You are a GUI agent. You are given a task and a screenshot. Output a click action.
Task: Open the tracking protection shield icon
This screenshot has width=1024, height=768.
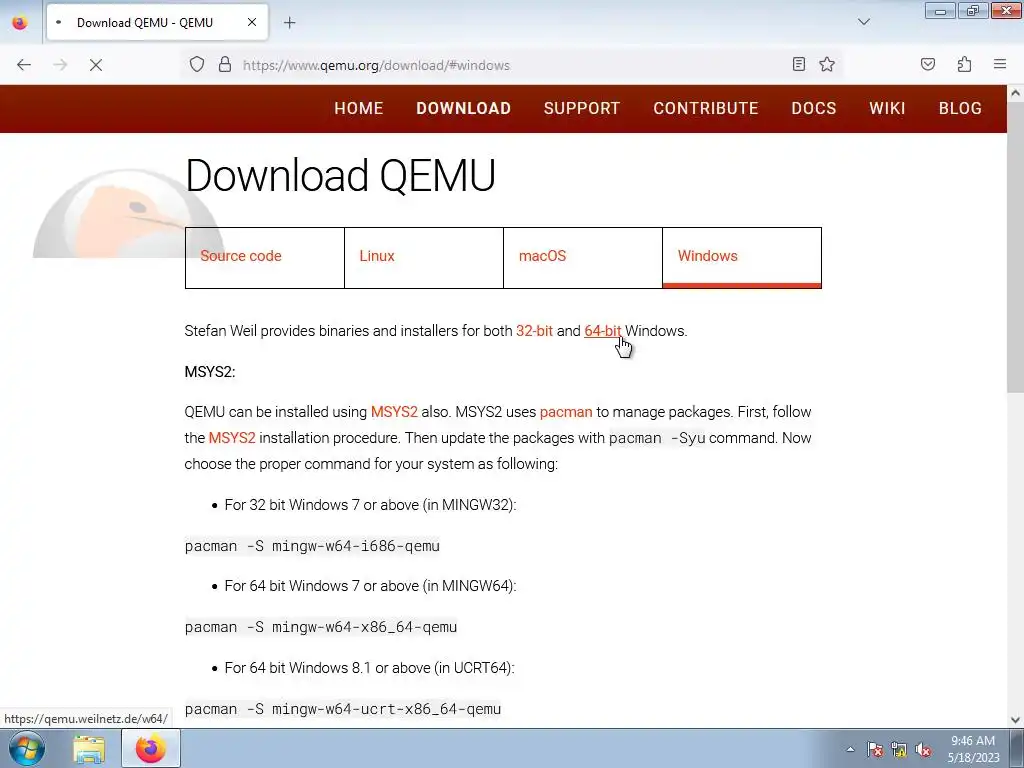(197, 65)
